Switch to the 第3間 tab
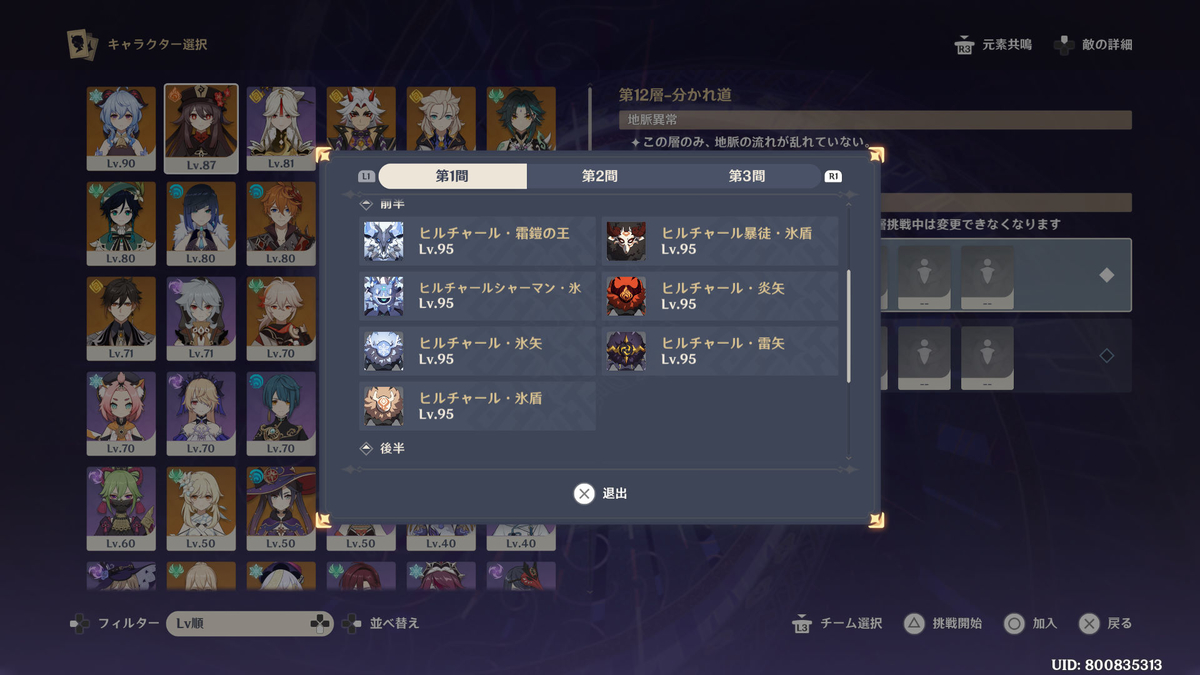Viewport: 1200px width, 675px height. [x=747, y=176]
